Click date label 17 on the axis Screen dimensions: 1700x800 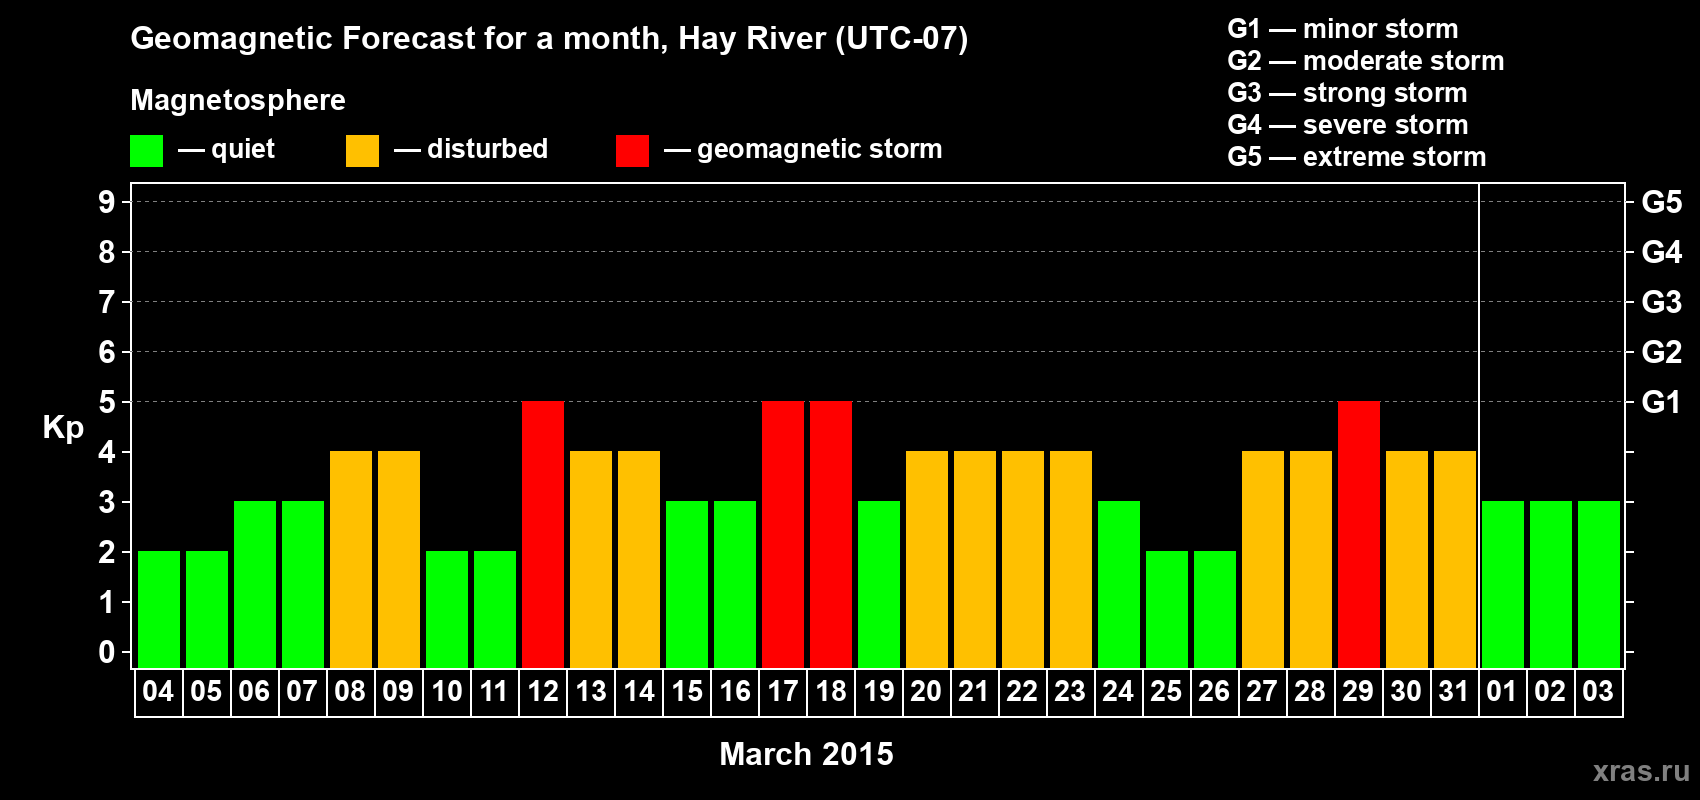point(783,691)
